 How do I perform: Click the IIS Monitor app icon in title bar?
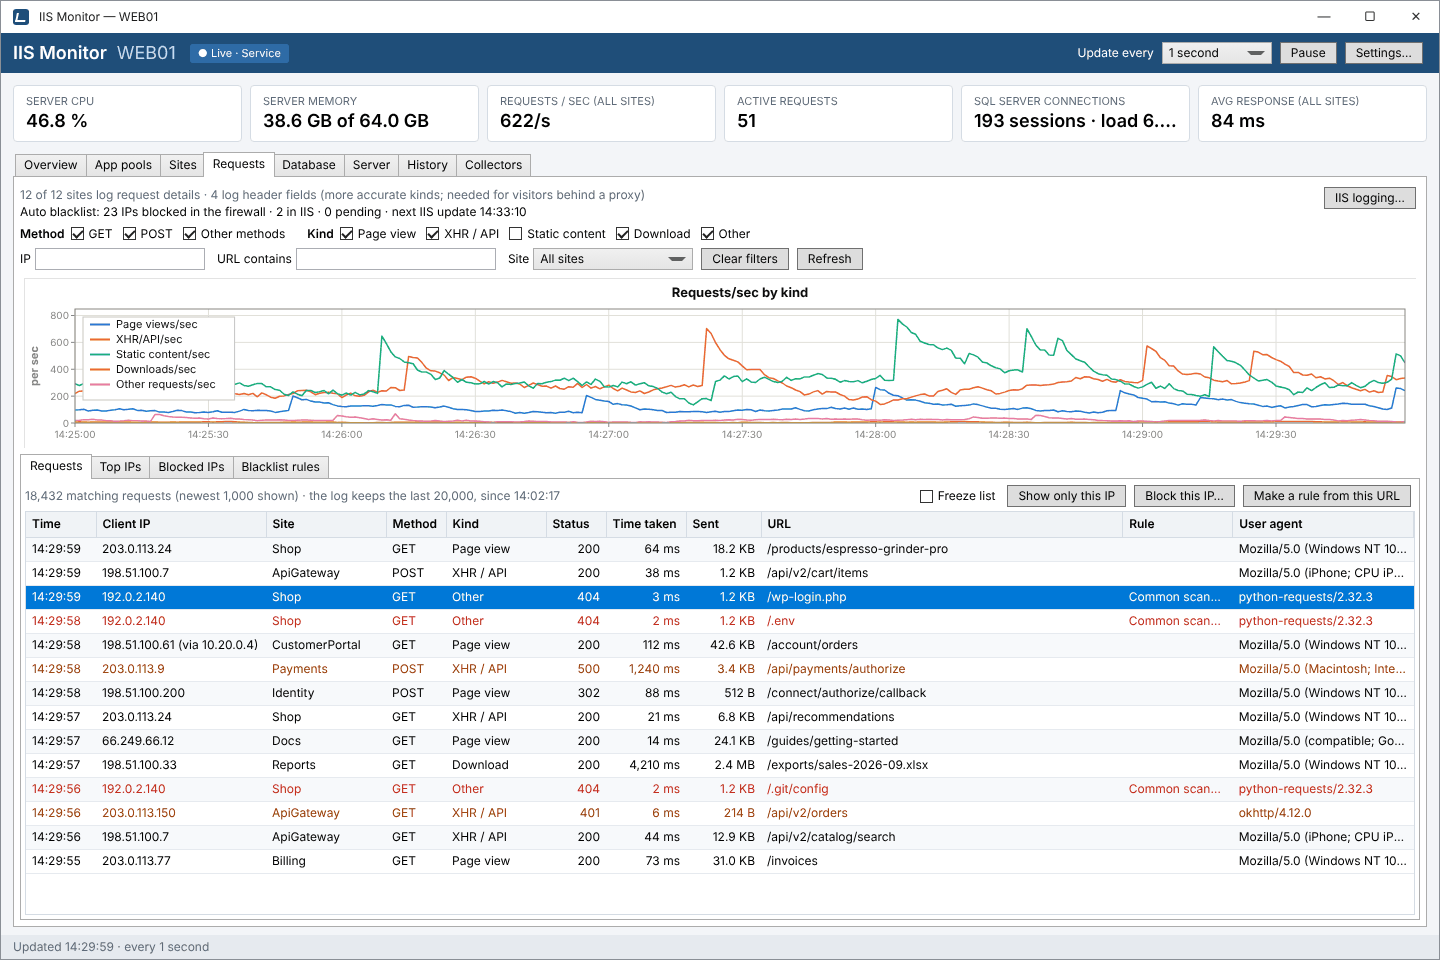pyautogui.click(x=20, y=17)
